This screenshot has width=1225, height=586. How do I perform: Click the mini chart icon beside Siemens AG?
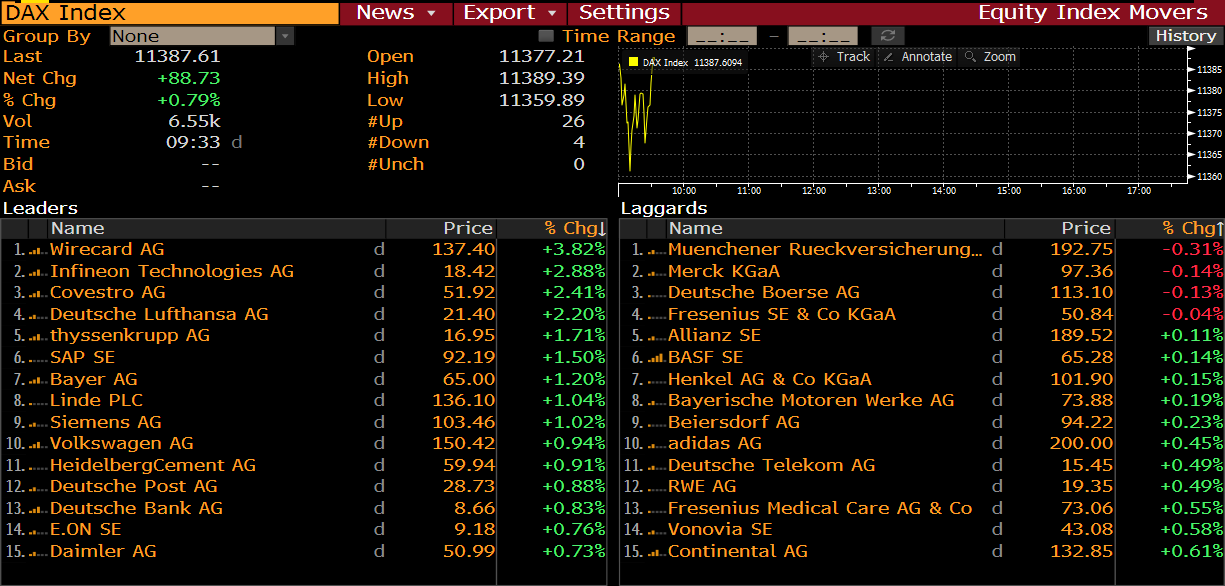pos(39,423)
